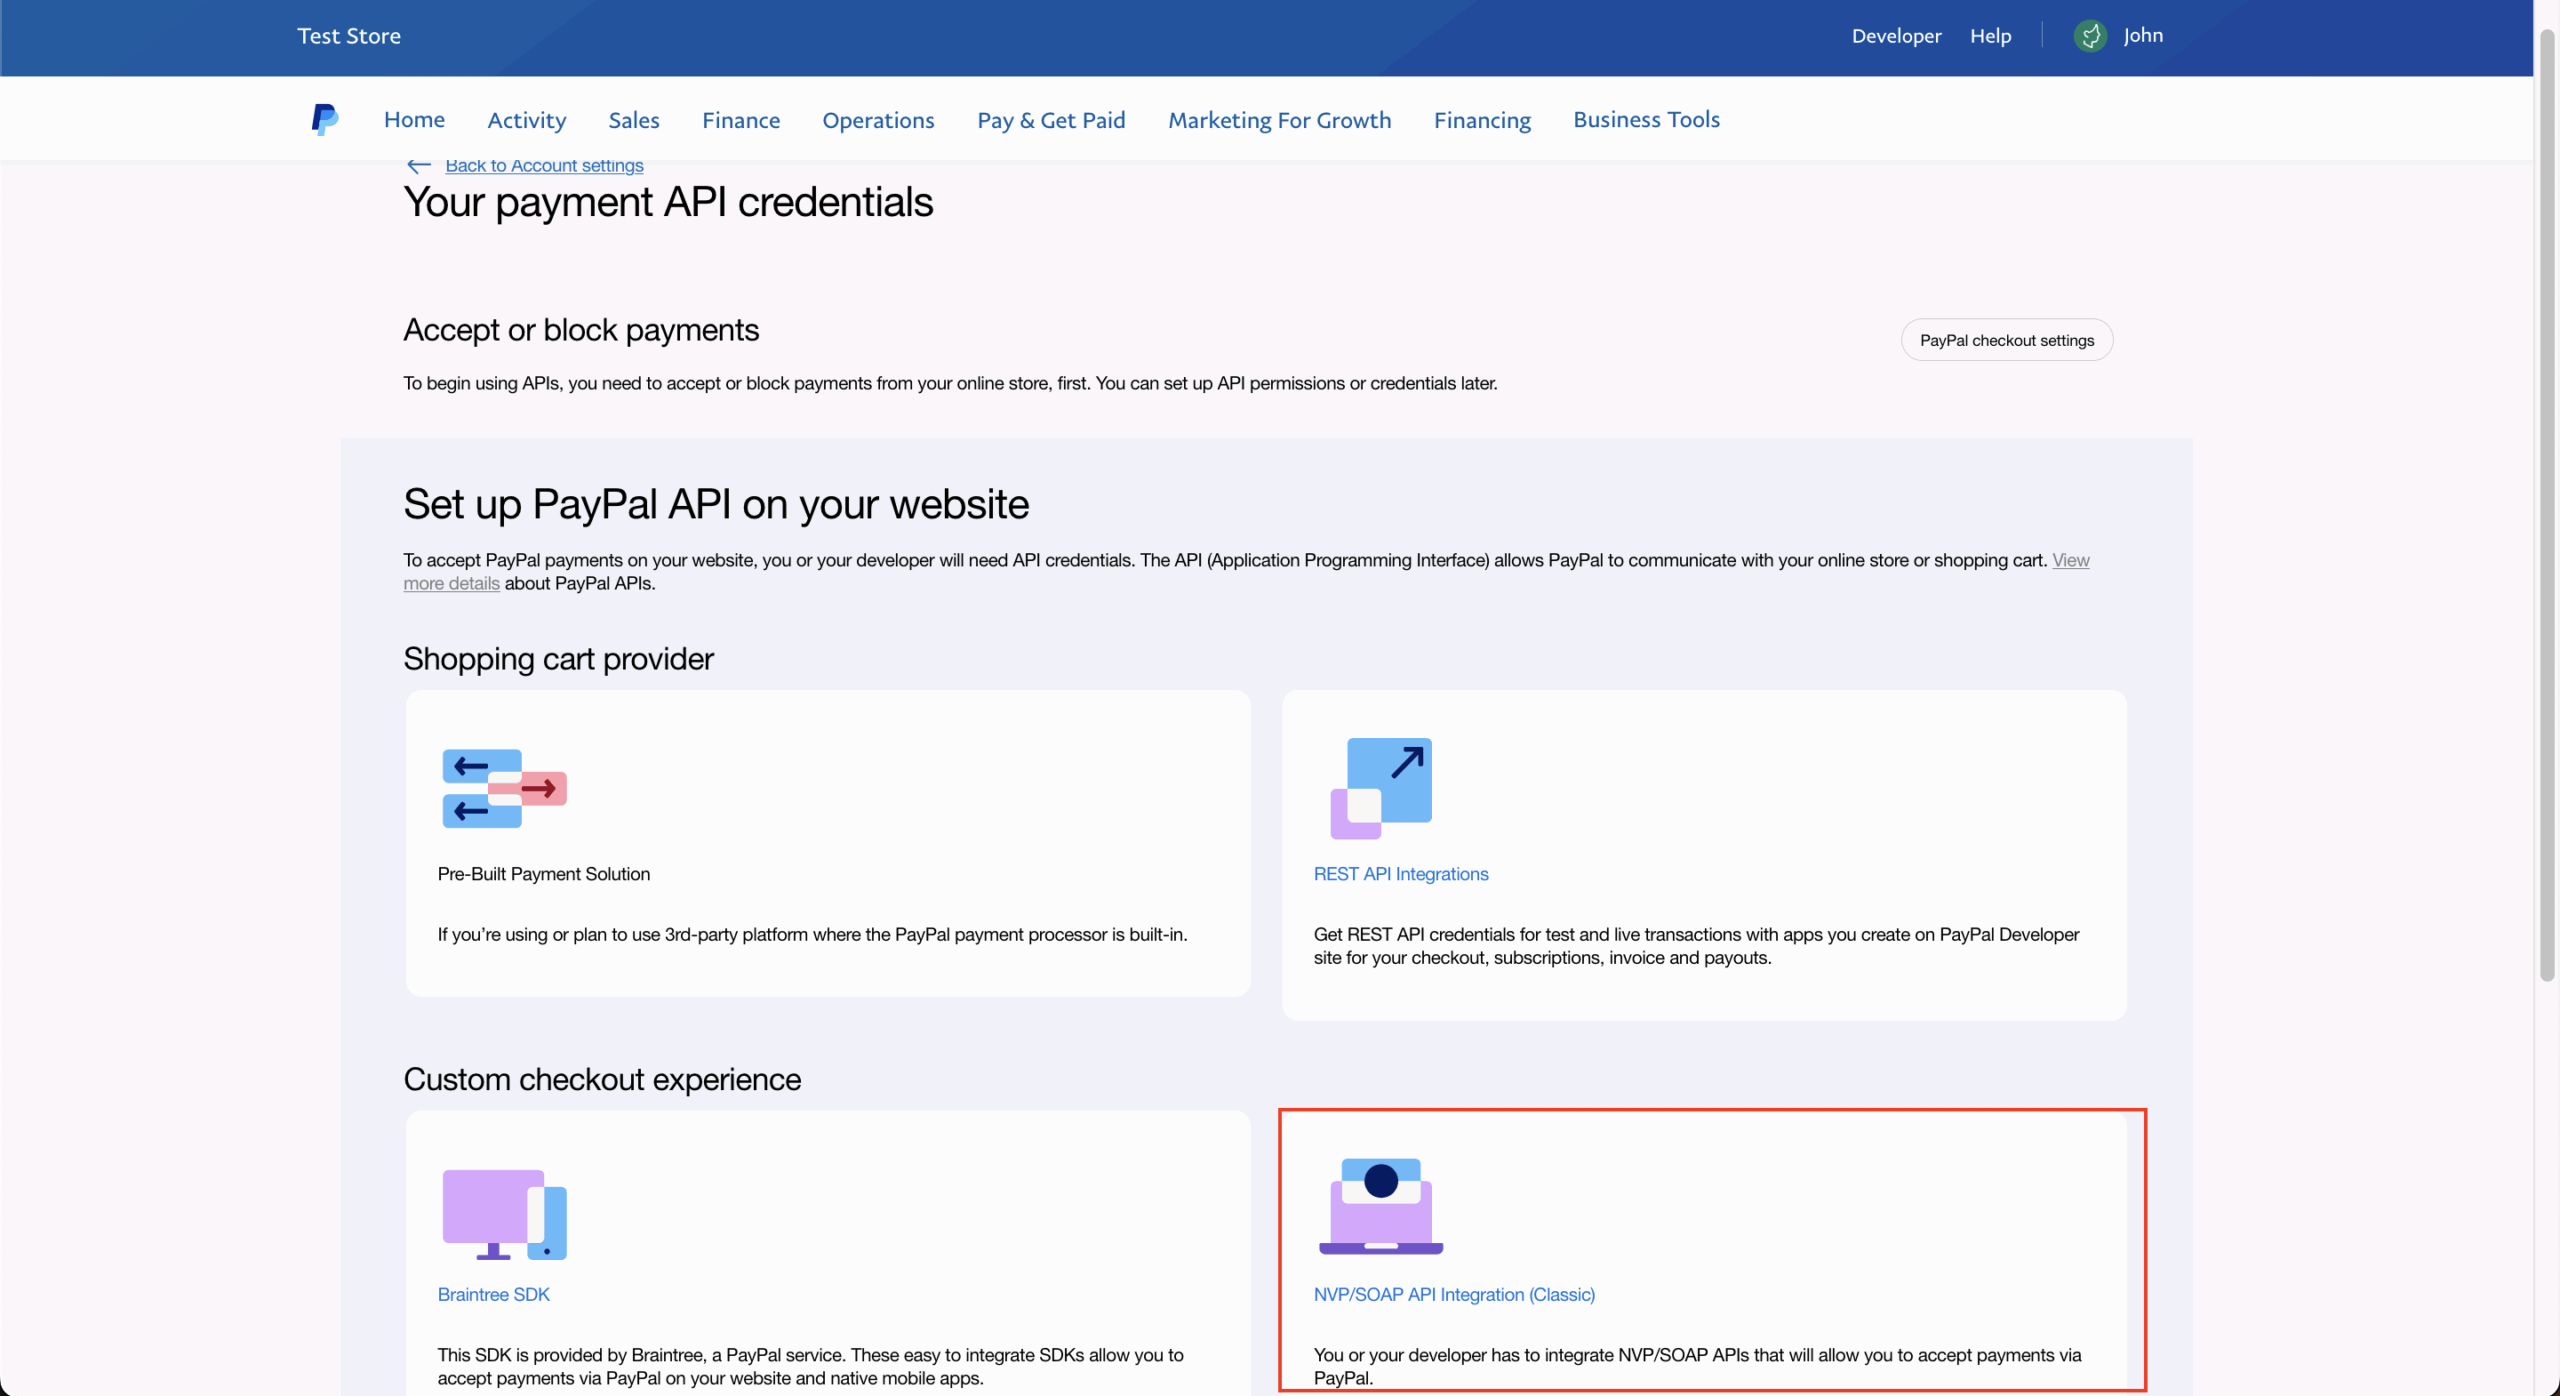2560x1396 pixels.
Task: Open REST API Integrations link
Action: (1400, 873)
